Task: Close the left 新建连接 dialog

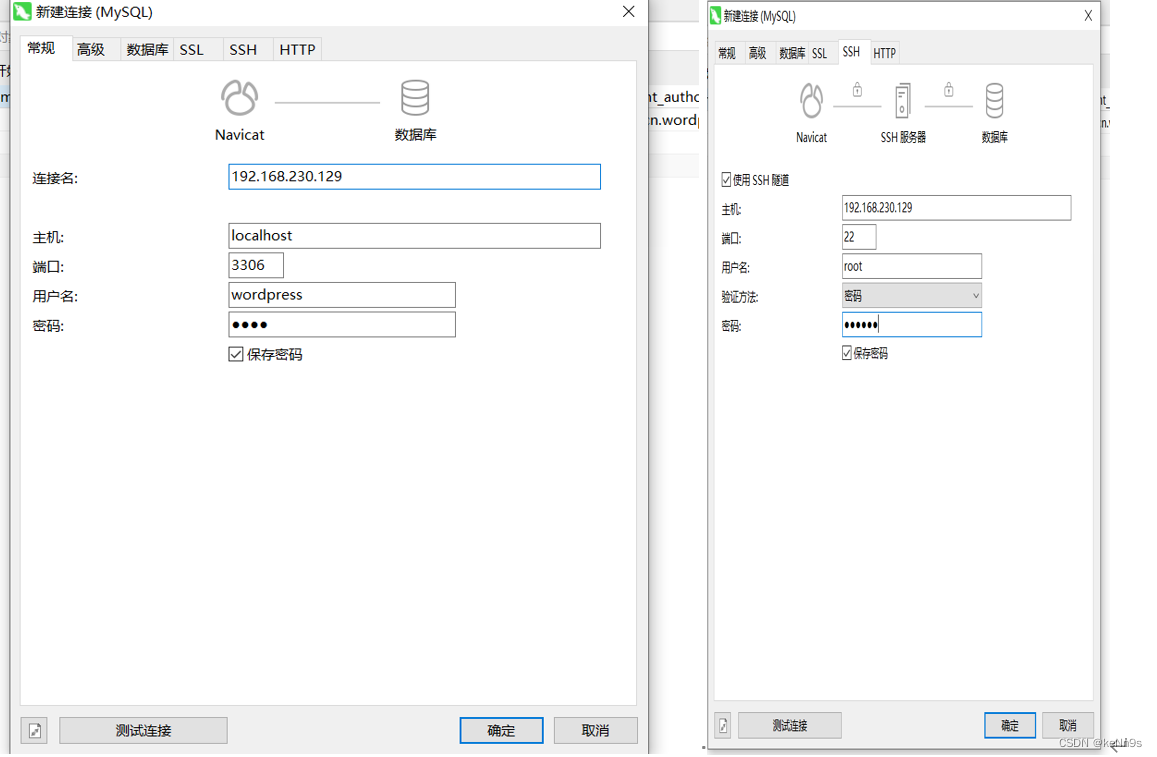Action: pyautogui.click(x=629, y=12)
